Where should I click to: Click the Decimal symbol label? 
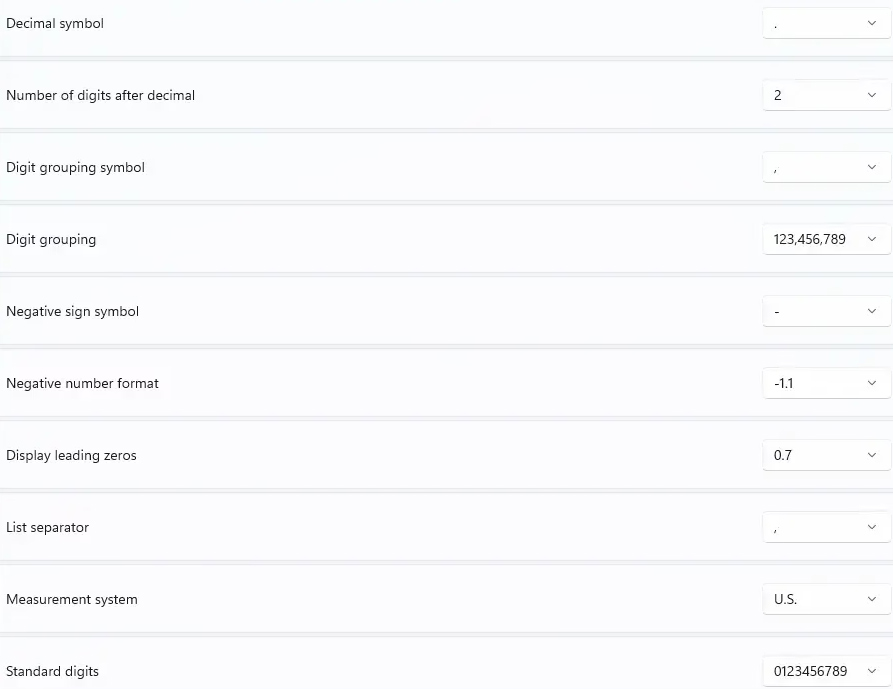[55, 24]
